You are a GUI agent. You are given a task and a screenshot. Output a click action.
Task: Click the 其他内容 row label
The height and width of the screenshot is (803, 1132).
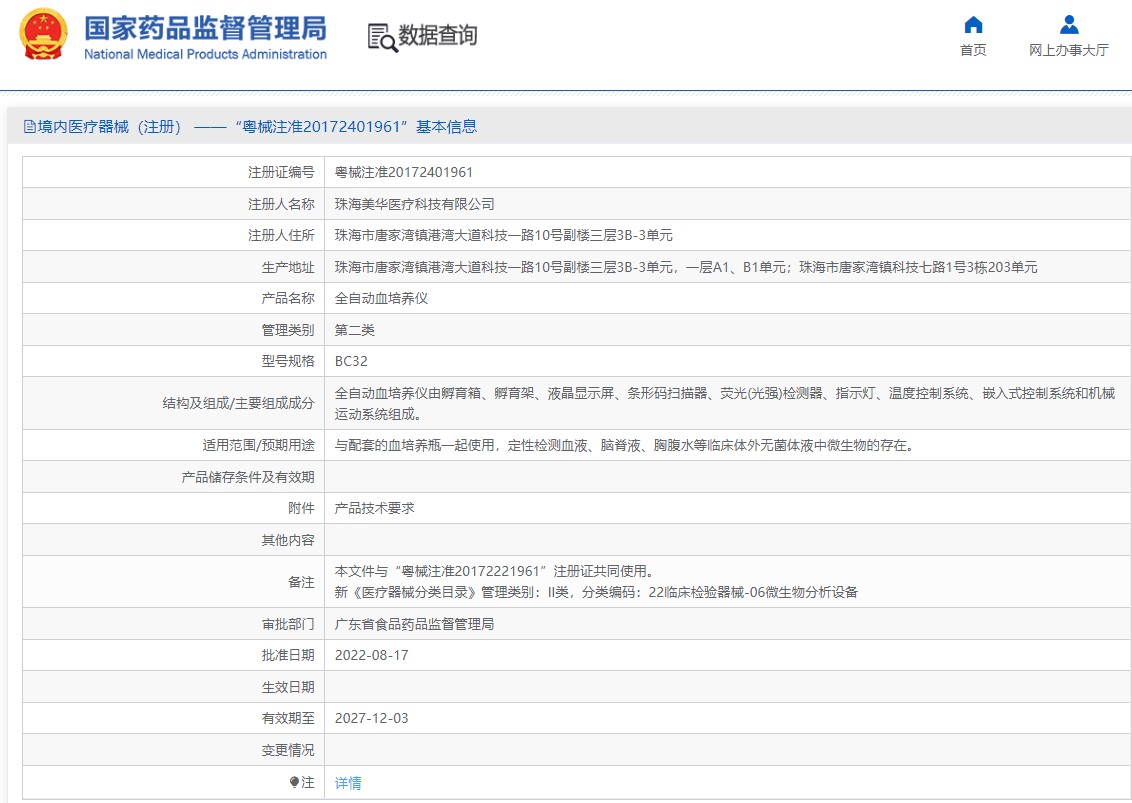coord(287,540)
